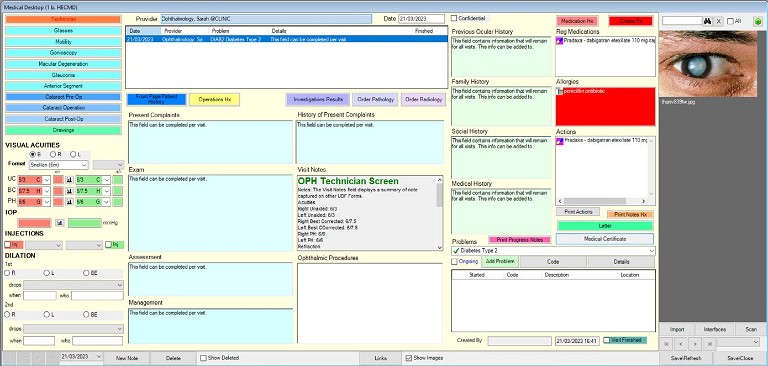The height and width of the screenshot is (366, 768).
Task: Click the penicillin allergy icon in Allergies
Action: pyautogui.click(x=560, y=92)
